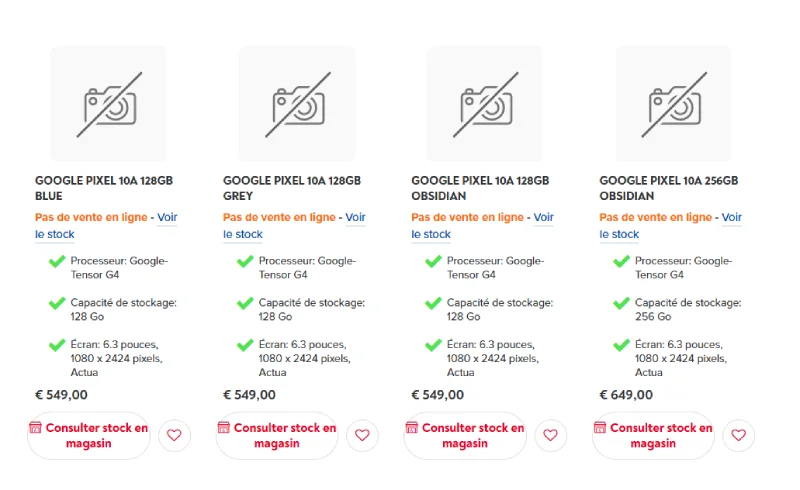This screenshot has width=800, height=490.
Task: Visit GOOGLE PIXEL 10A 256GB OBSIDIAN page
Action: 668,188
